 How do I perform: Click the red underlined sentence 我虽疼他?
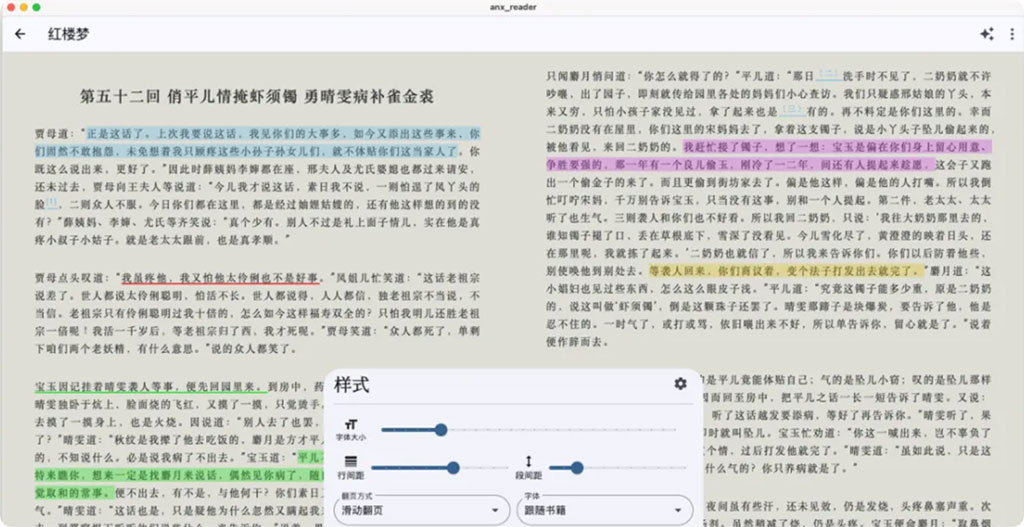[219, 277]
